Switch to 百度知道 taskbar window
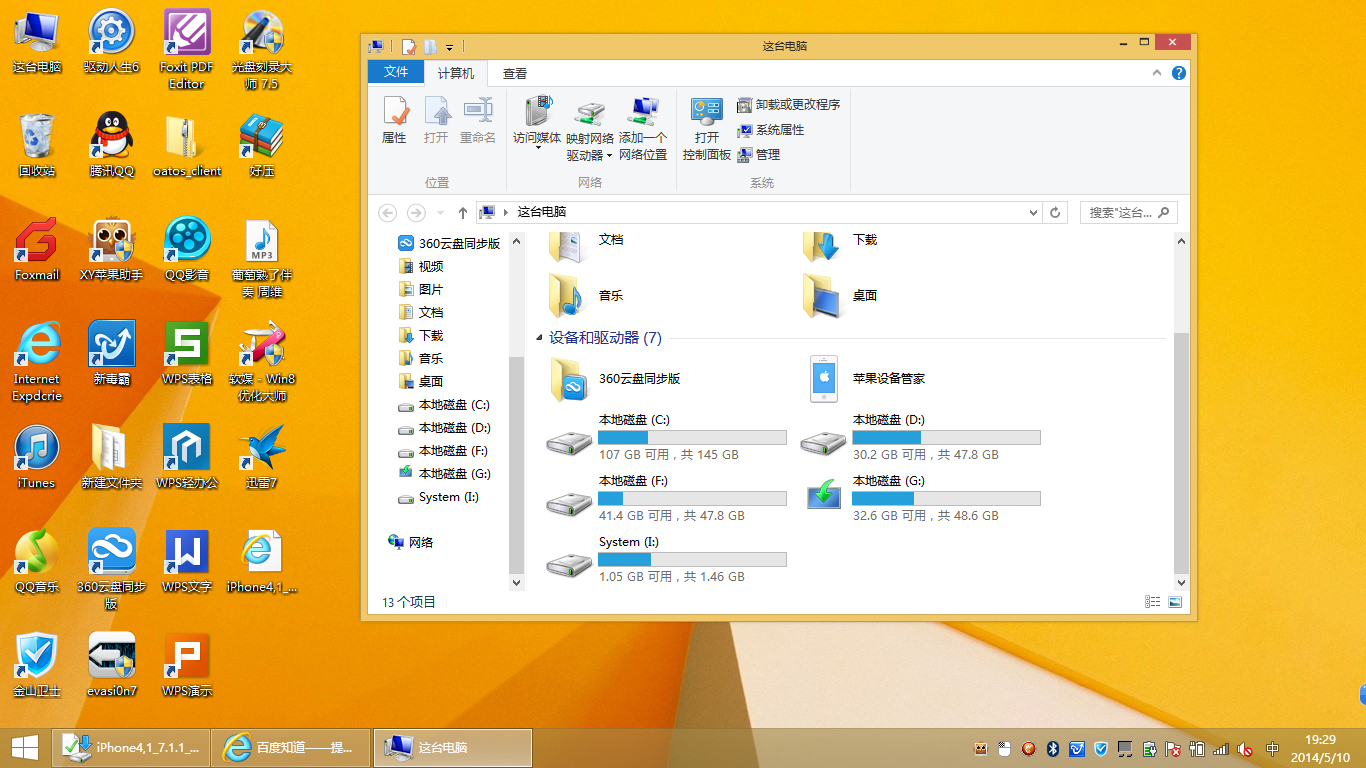Screen dimensions: 1366x768 290,748
